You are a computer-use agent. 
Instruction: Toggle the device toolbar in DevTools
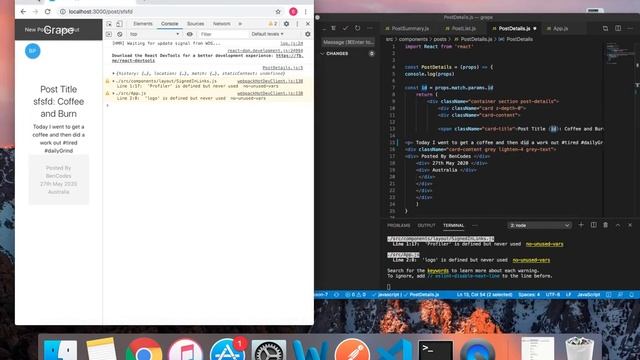point(120,24)
